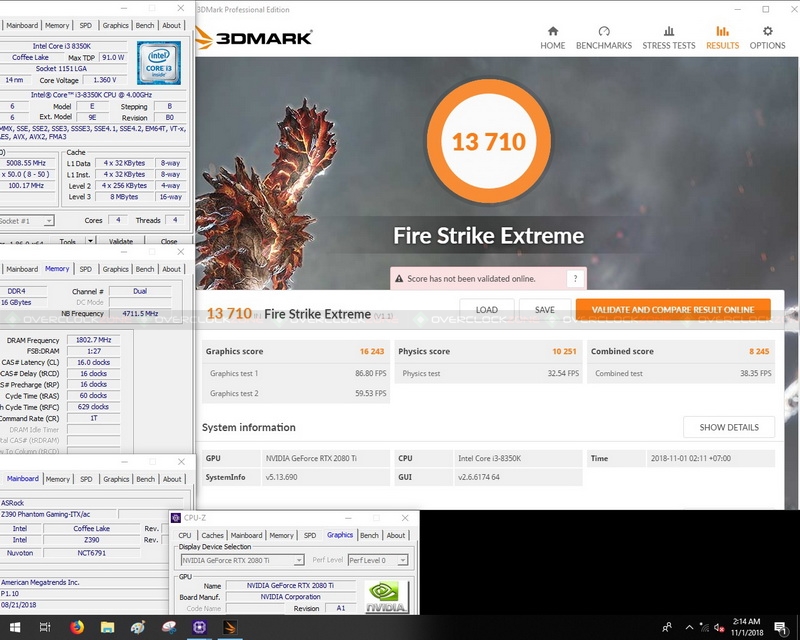Screen dimensions: 800x640
Task: Click the Graphics score value 16 243
Action: pyautogui.click(x=371, y=352)
